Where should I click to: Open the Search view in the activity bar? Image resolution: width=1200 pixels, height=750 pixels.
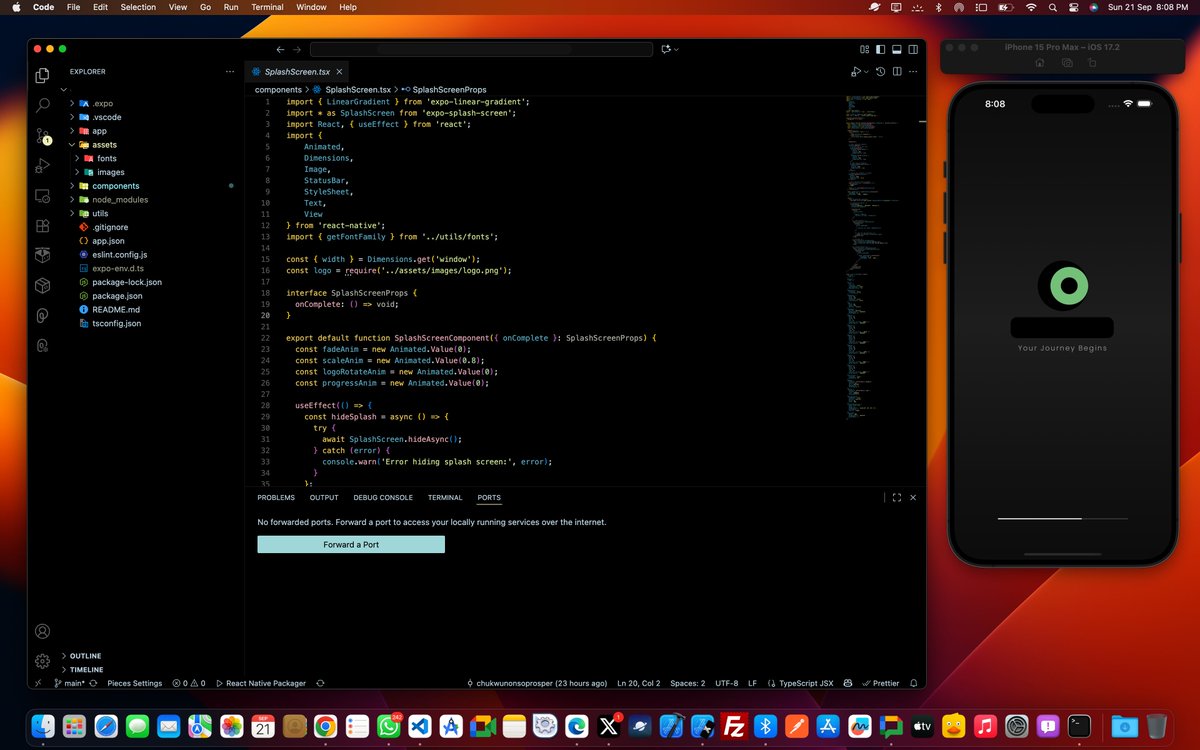click(x=42, y=104)
